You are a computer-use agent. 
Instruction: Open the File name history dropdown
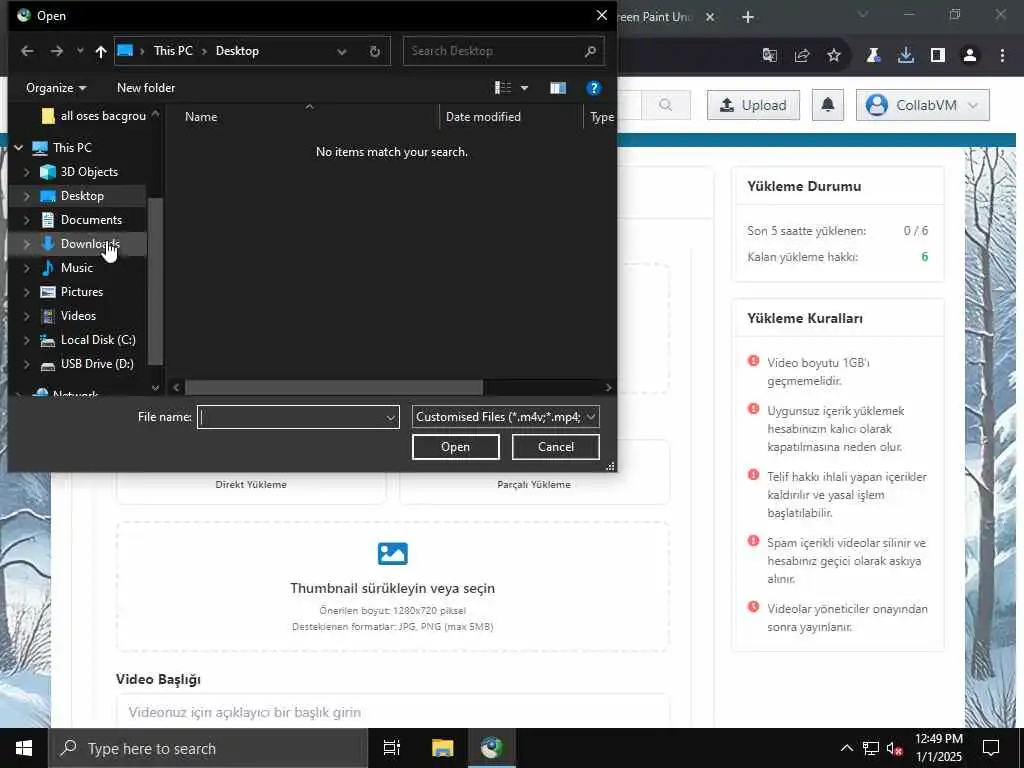click(x=391, y=417)
